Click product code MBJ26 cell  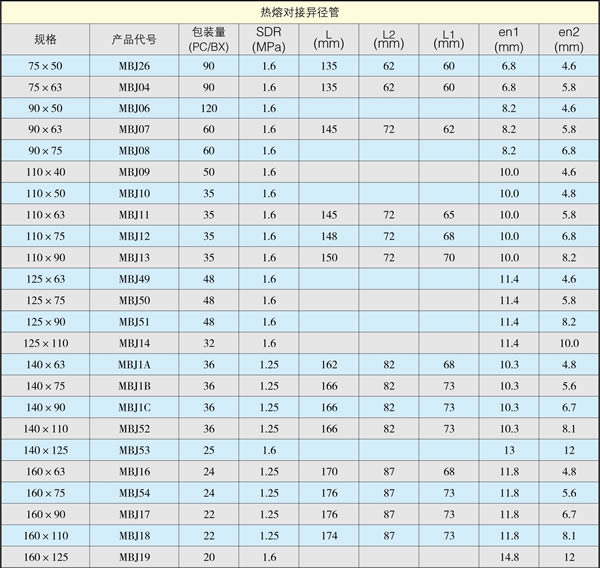(135, 66)
